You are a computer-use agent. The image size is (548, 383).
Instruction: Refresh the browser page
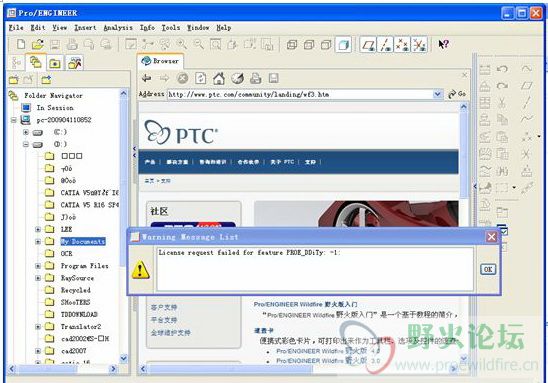[x=200, y=78]
